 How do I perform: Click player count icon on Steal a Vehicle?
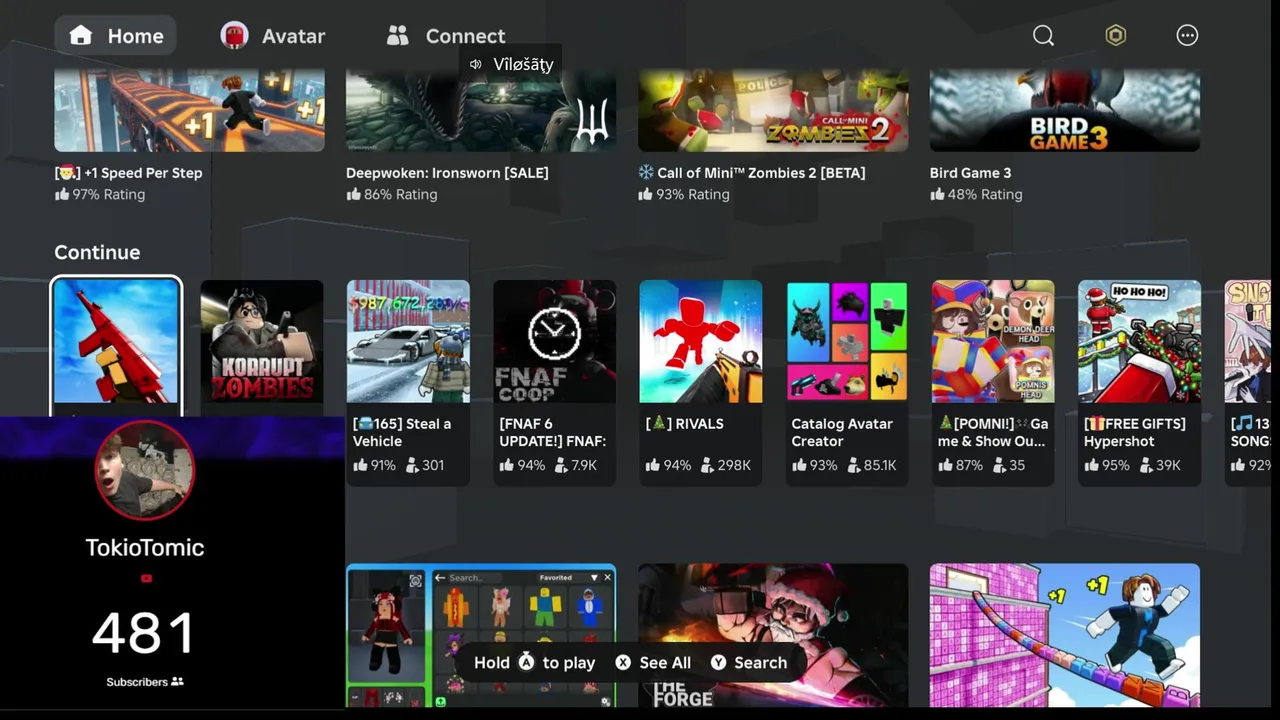pyautogui.click(x=411, y=465)
